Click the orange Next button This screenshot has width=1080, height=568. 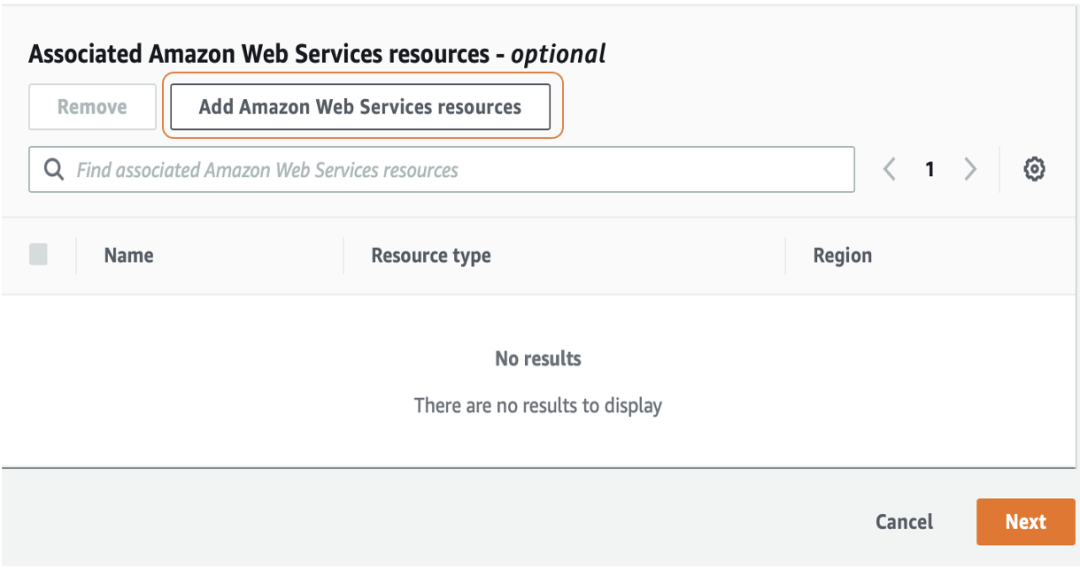click(1026, 521)
